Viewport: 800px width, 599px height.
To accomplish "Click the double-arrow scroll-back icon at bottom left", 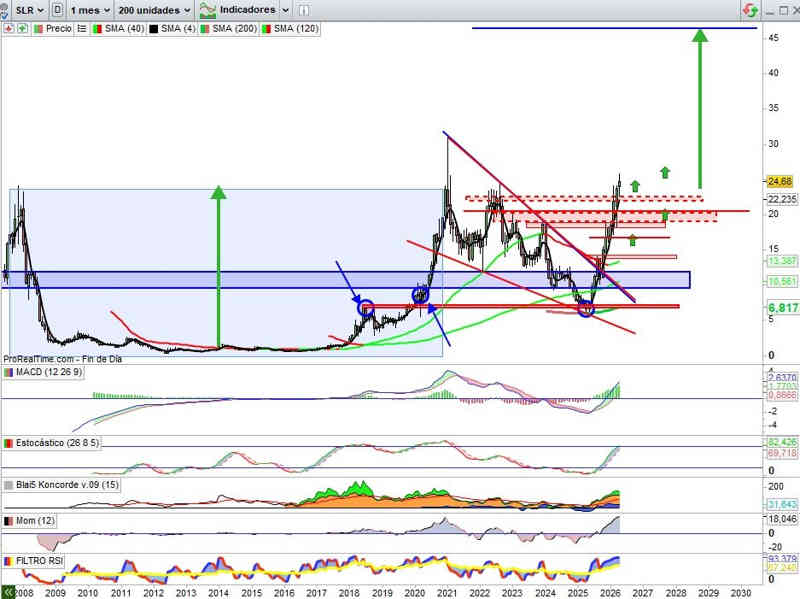I will pyautogui.click(x=8, y=591).
